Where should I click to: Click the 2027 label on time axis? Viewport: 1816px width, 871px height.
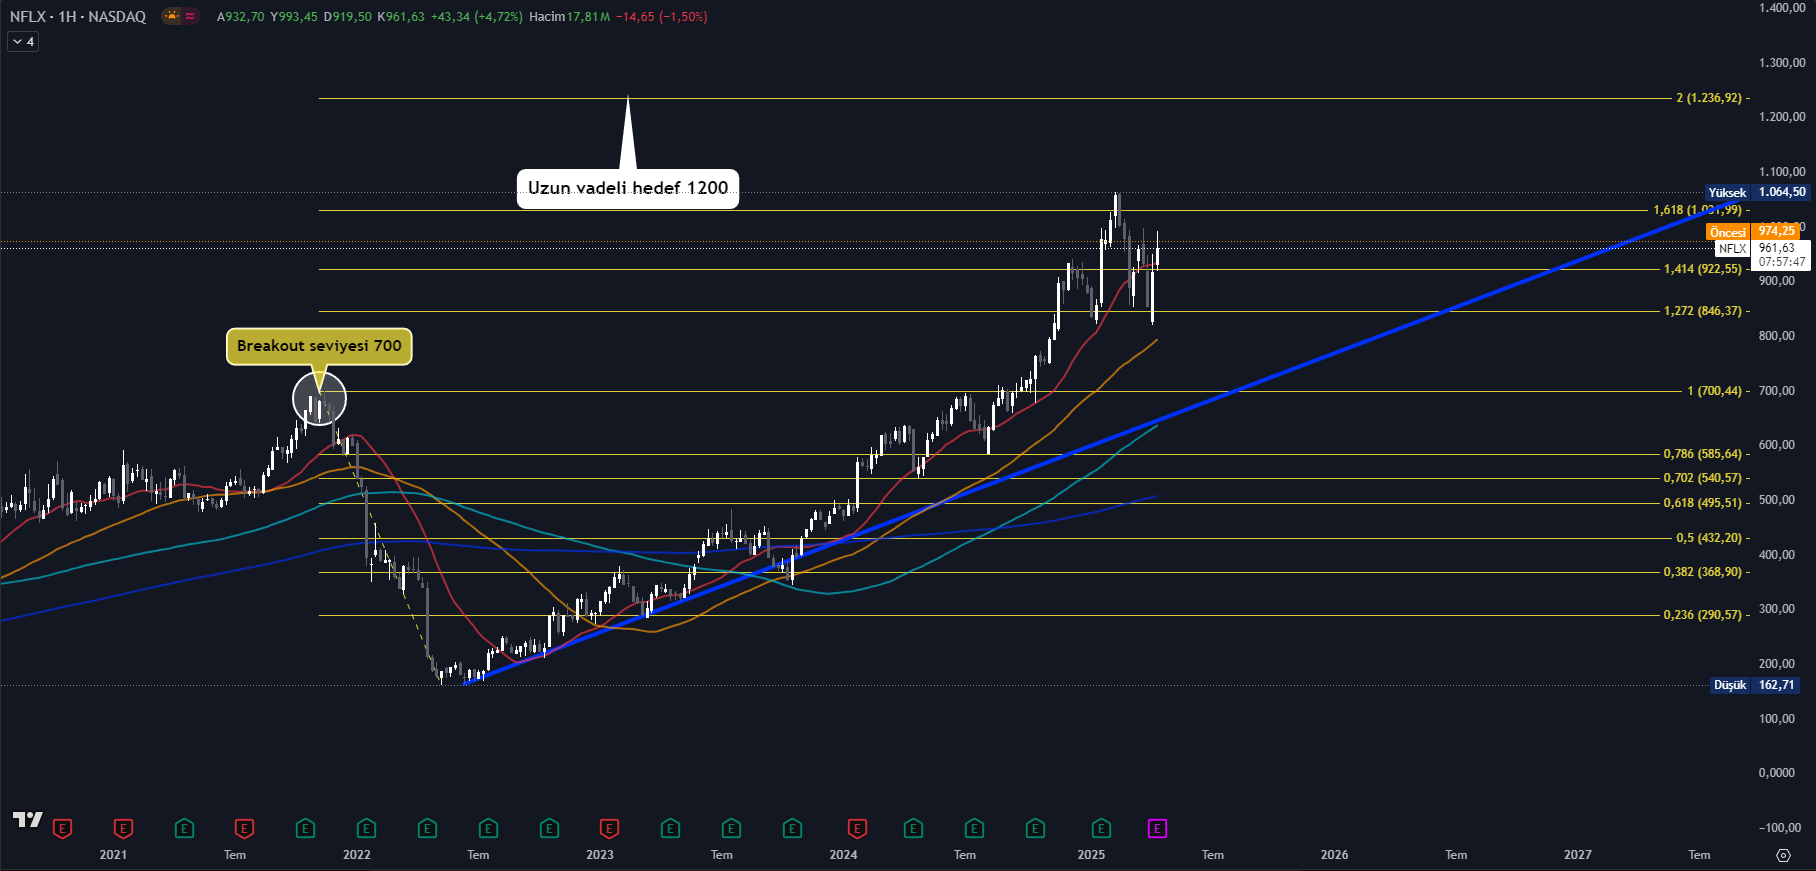tap(1578, 855)
